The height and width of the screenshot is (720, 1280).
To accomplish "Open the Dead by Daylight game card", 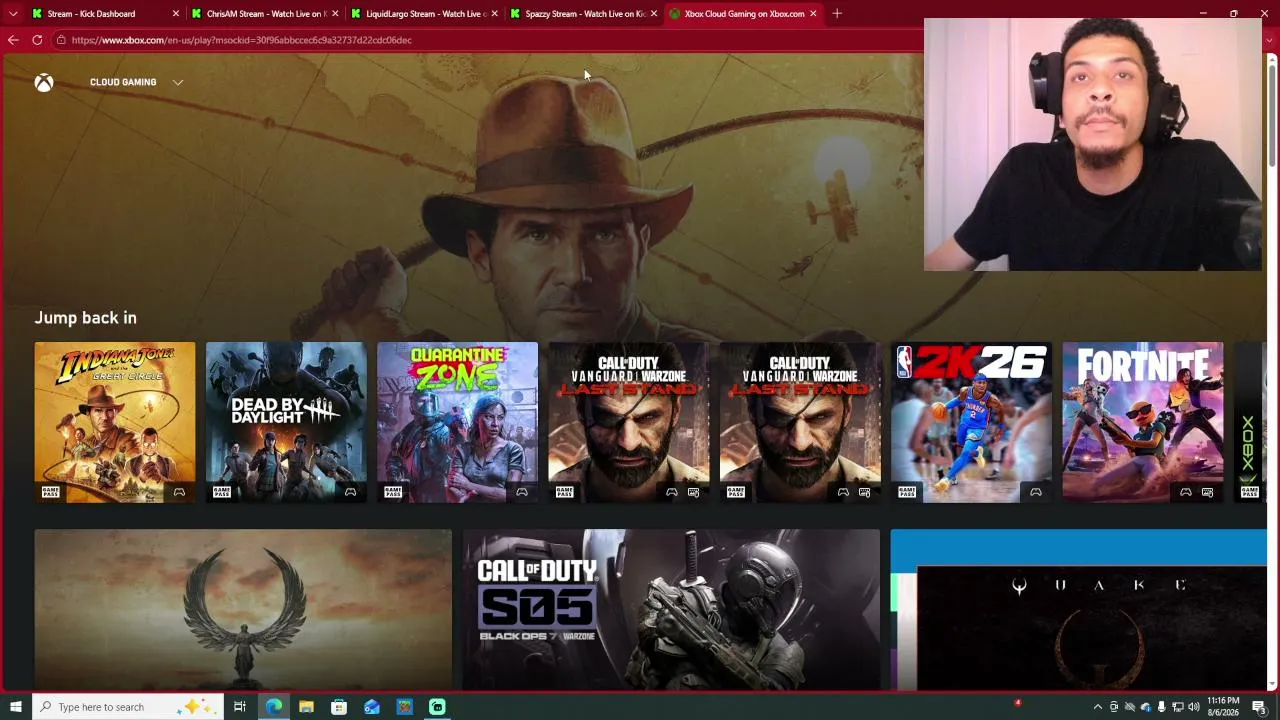I will pyautogui.click(x=286, y=422).
